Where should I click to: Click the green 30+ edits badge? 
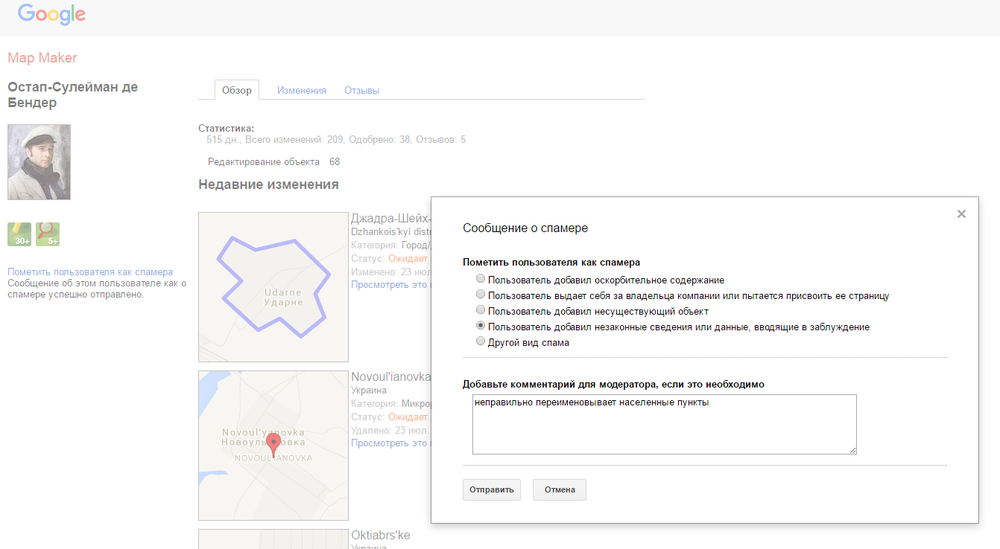pyautogui.click(x=19, y=234)
